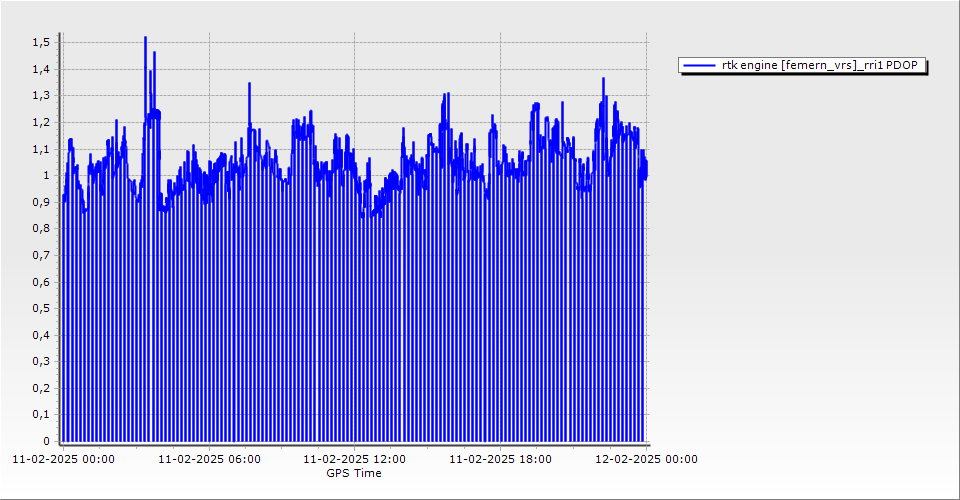This screenshot has width=960, height=500.
Task: Click the 0,3 Y-axis tick label
Action: [x=40, y=361]
